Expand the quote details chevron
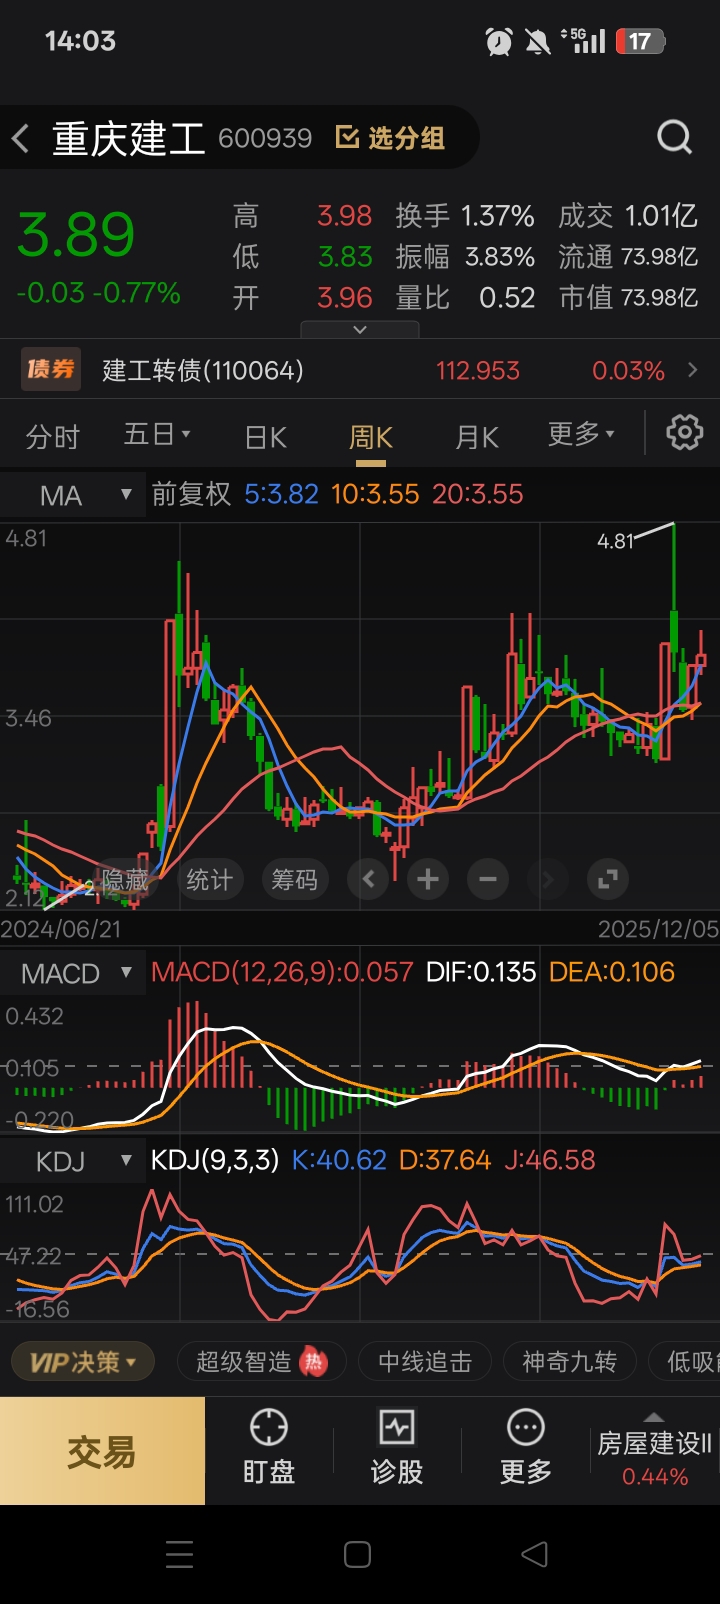The image size is (720, 1604). (360, 329)
